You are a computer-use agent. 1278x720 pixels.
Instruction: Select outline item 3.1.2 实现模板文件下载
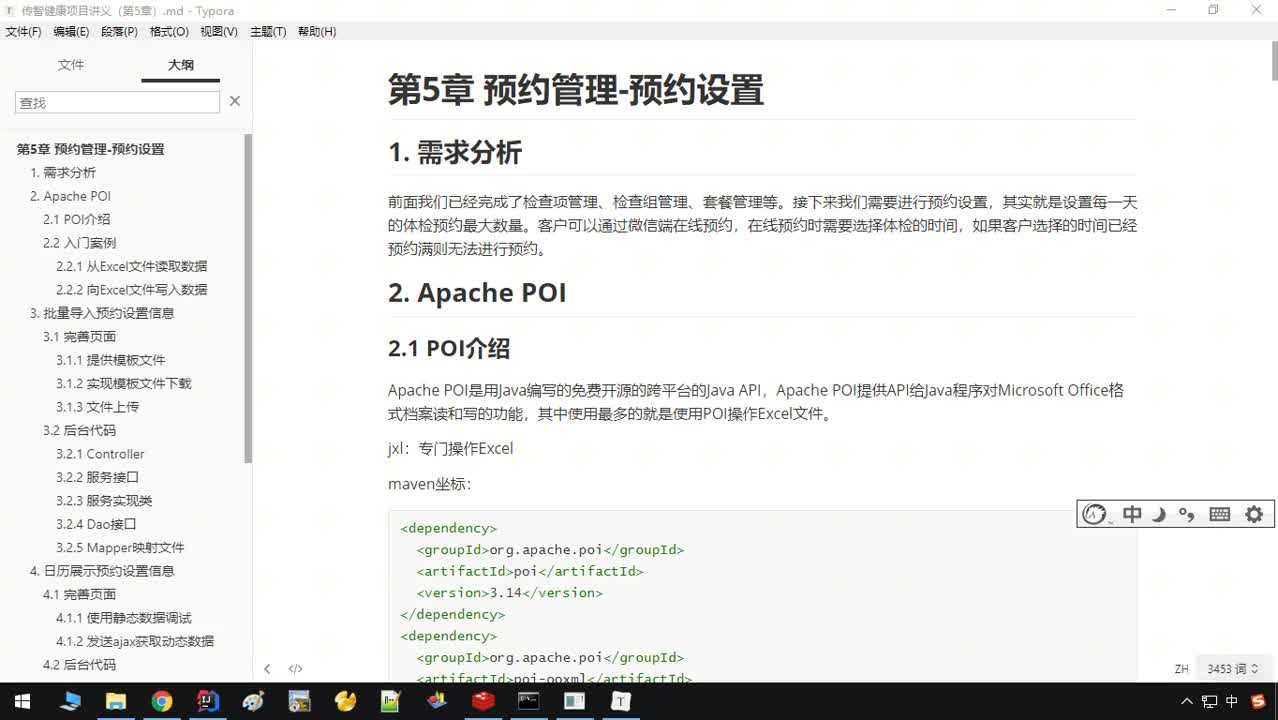(x=124, y=384)
